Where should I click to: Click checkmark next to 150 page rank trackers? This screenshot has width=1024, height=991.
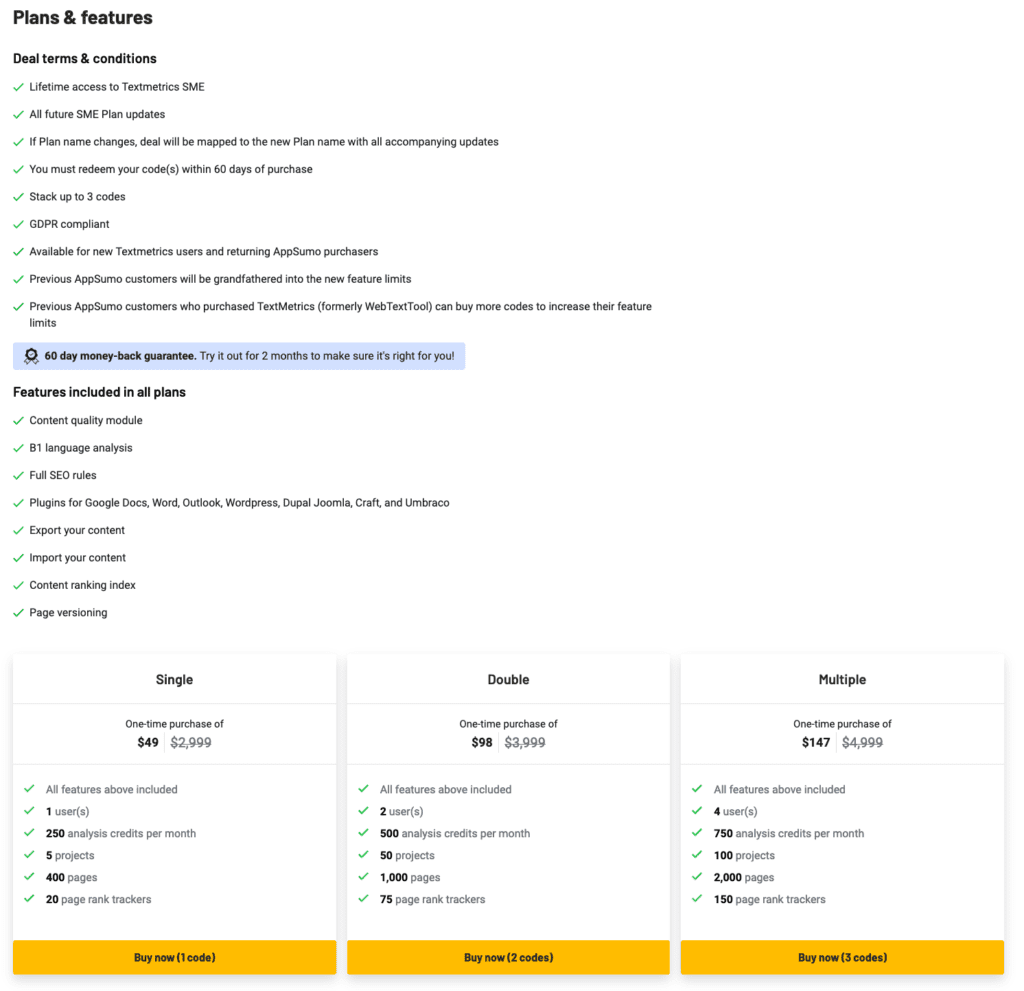(697, 899)
